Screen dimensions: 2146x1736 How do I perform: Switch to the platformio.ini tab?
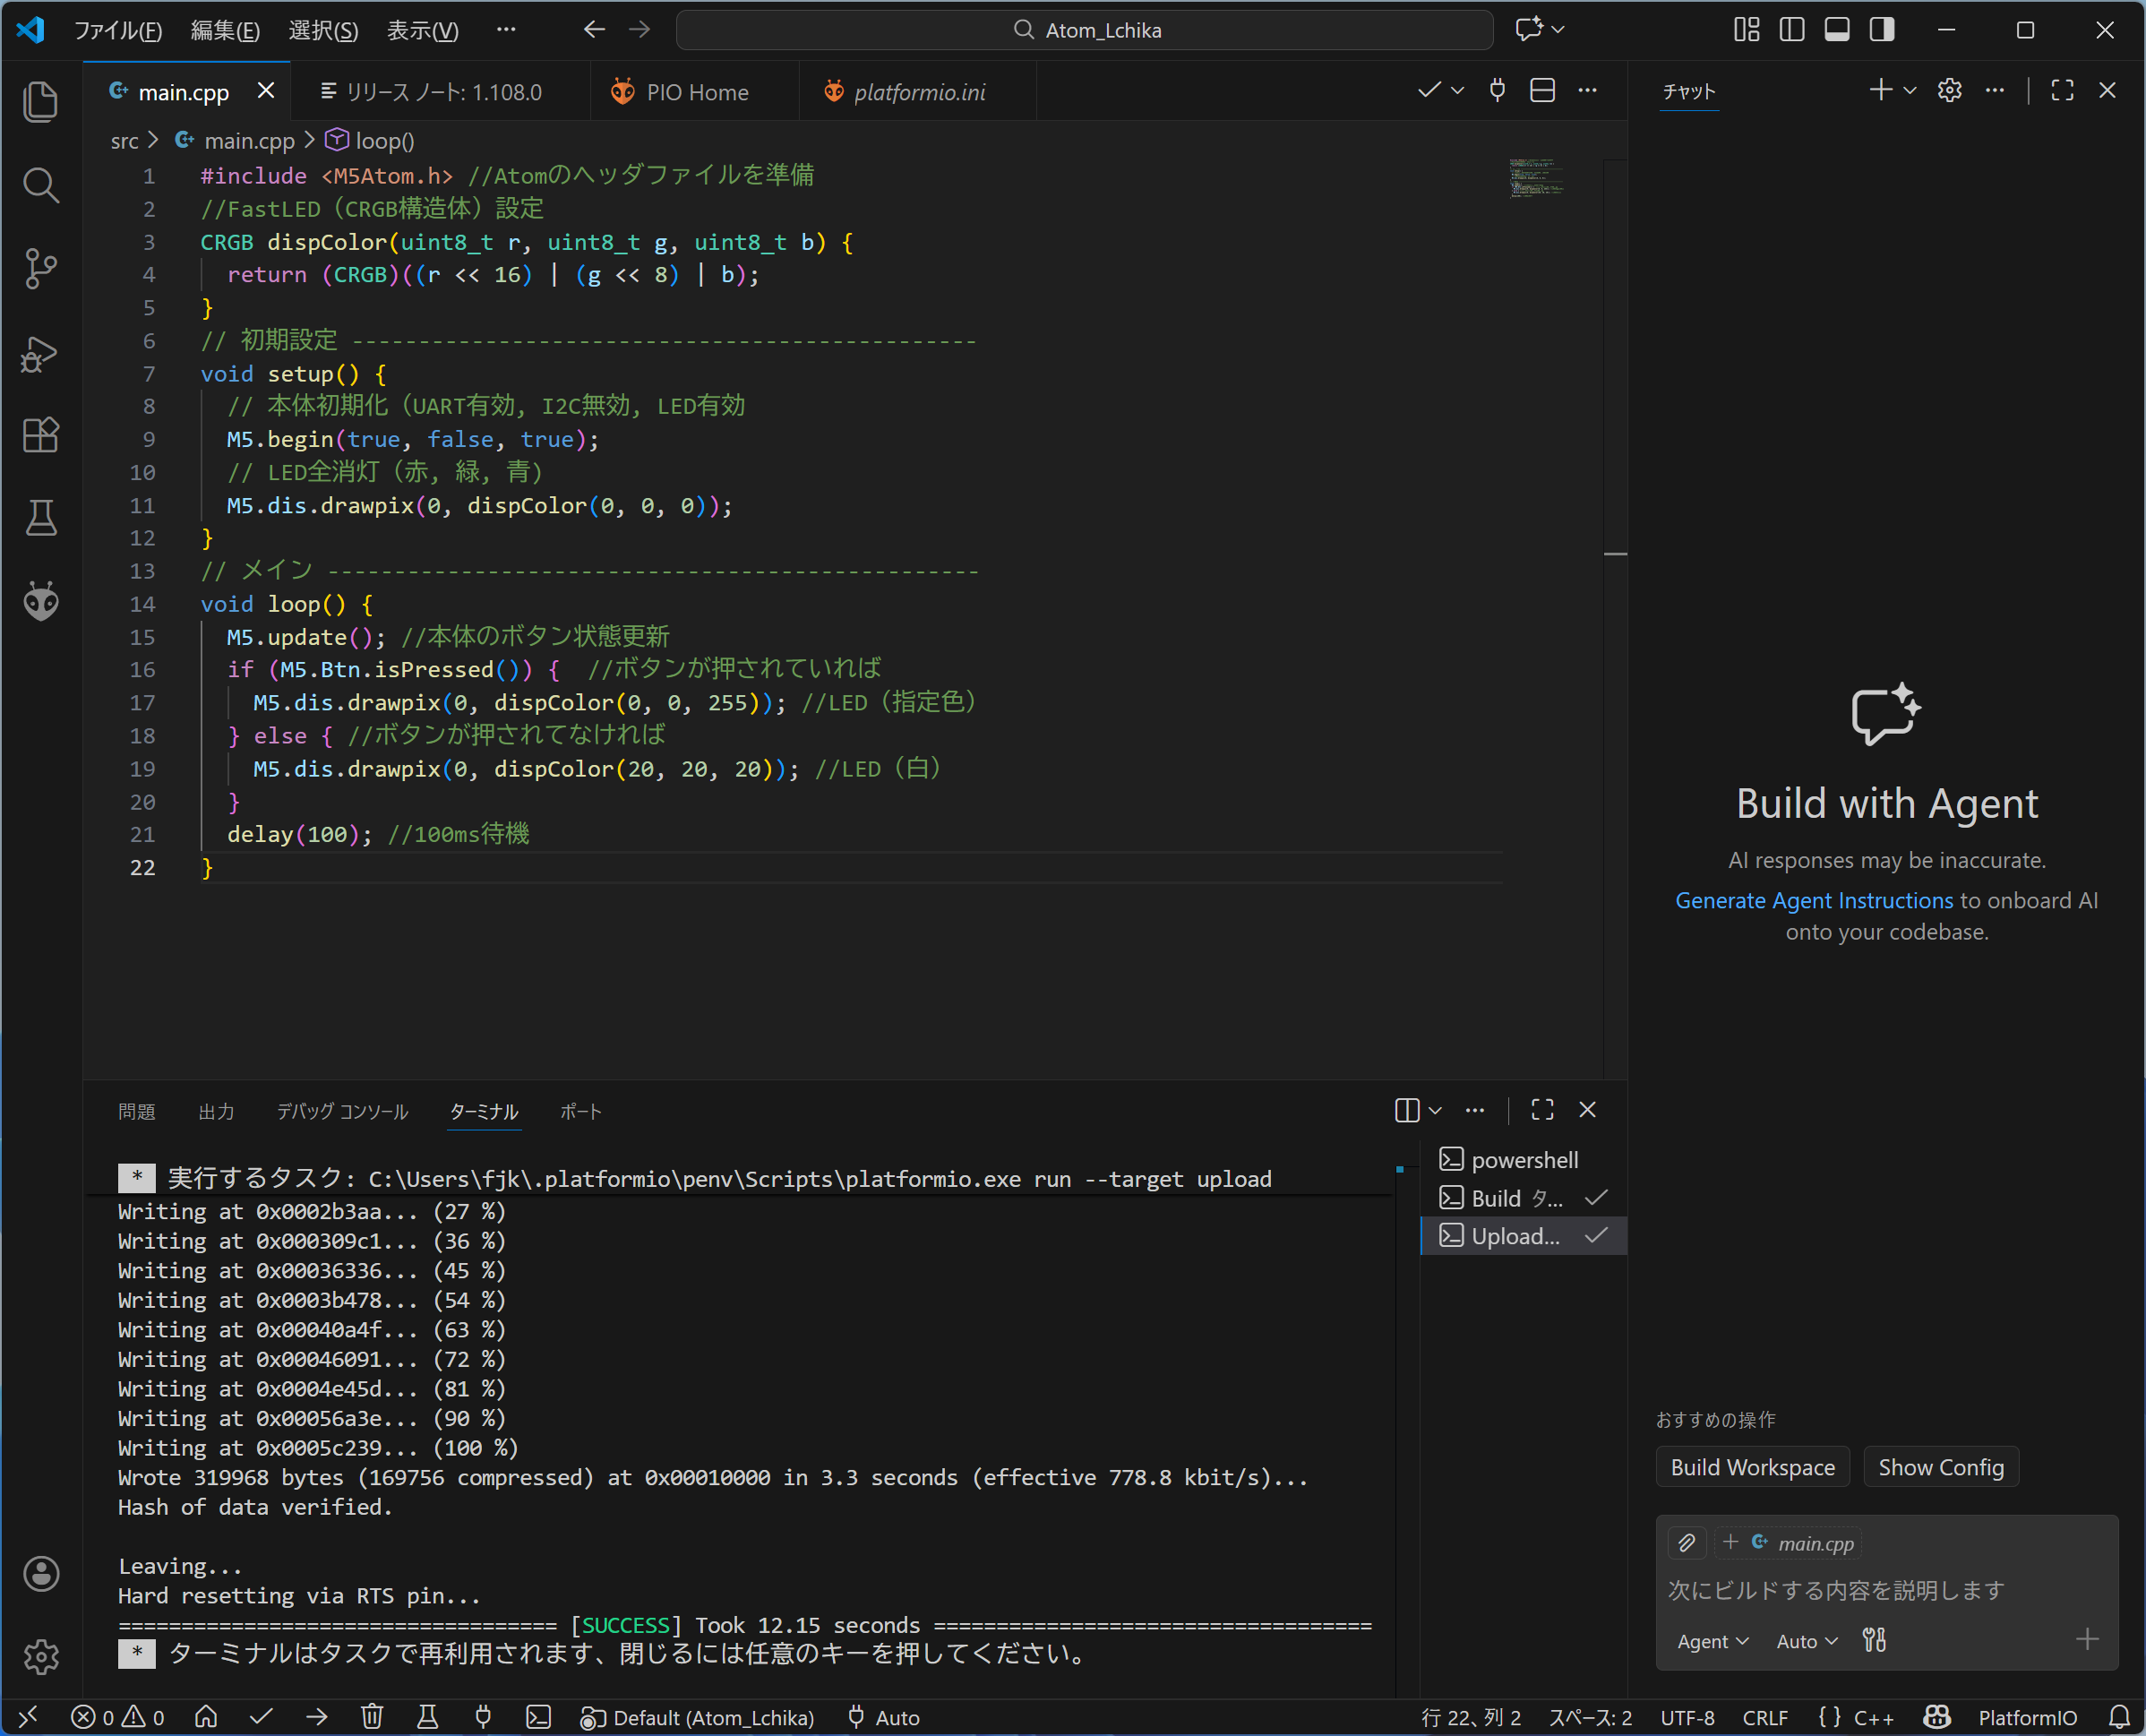(x=917, y=92)
